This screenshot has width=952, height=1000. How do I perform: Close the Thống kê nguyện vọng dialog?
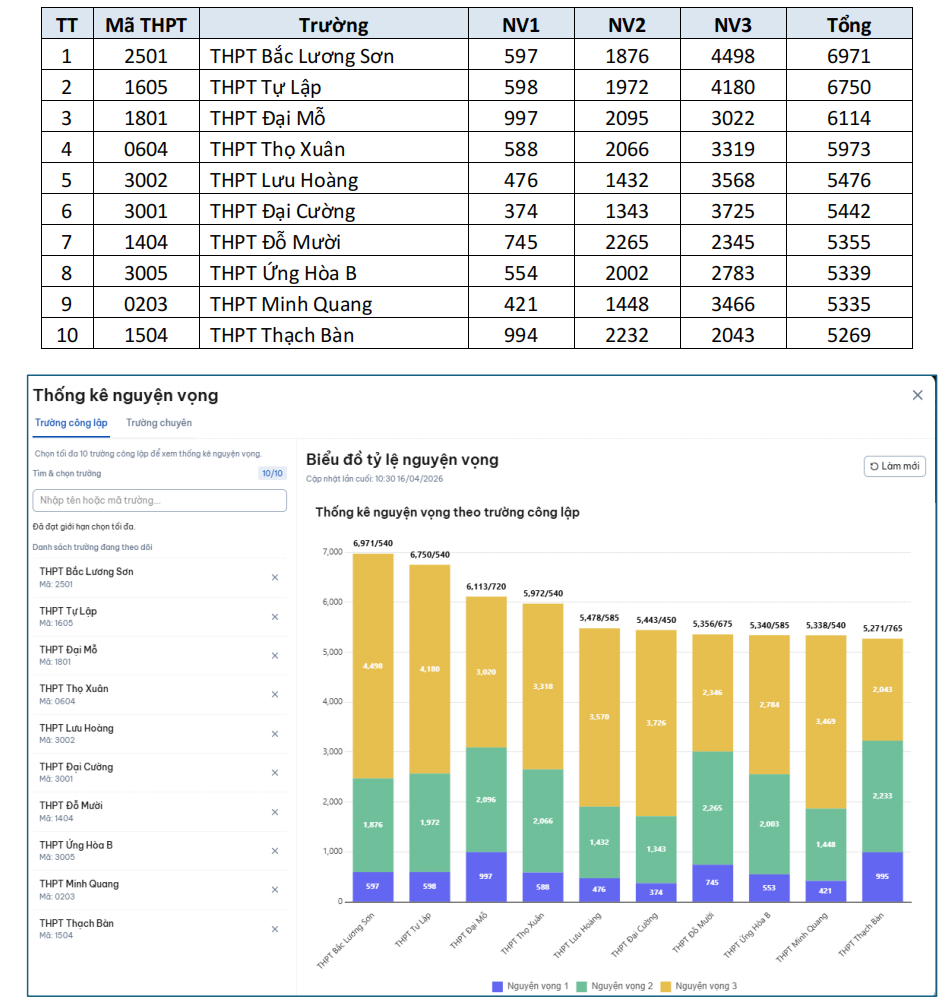coord(917,395)
